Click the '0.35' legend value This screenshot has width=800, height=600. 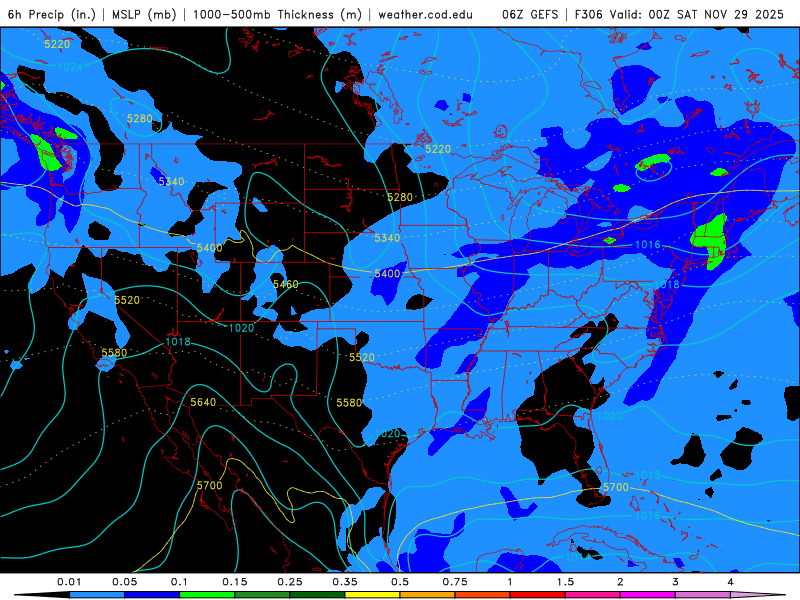pos(345,582)
